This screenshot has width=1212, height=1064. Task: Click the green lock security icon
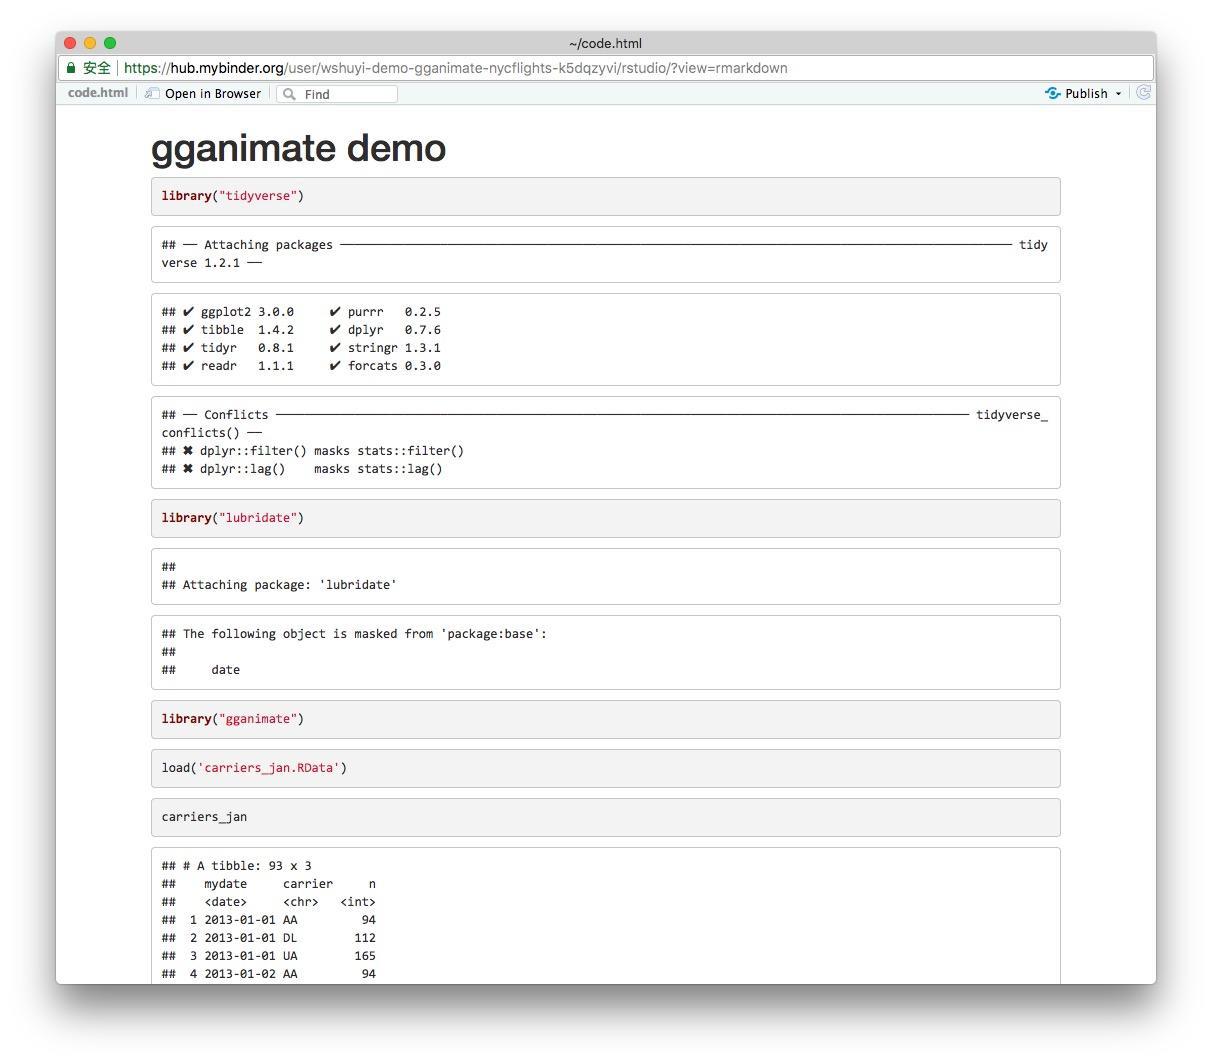[x=71, y=68]
